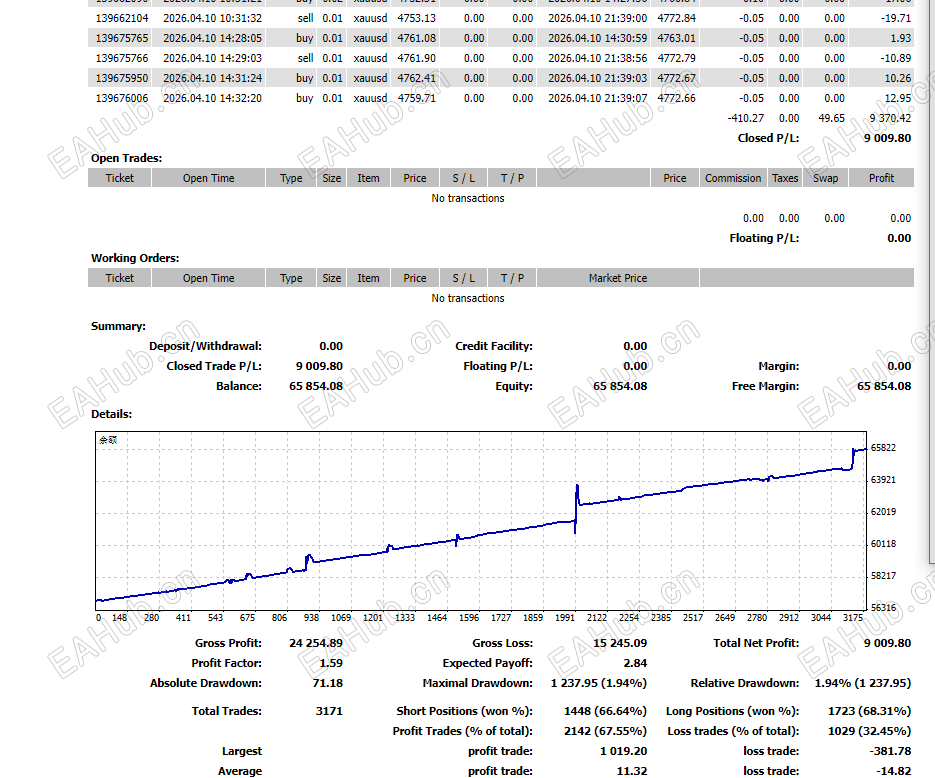Select ticket number 139662104
This screenshot has width=935, height=778.
coord(122,18)
